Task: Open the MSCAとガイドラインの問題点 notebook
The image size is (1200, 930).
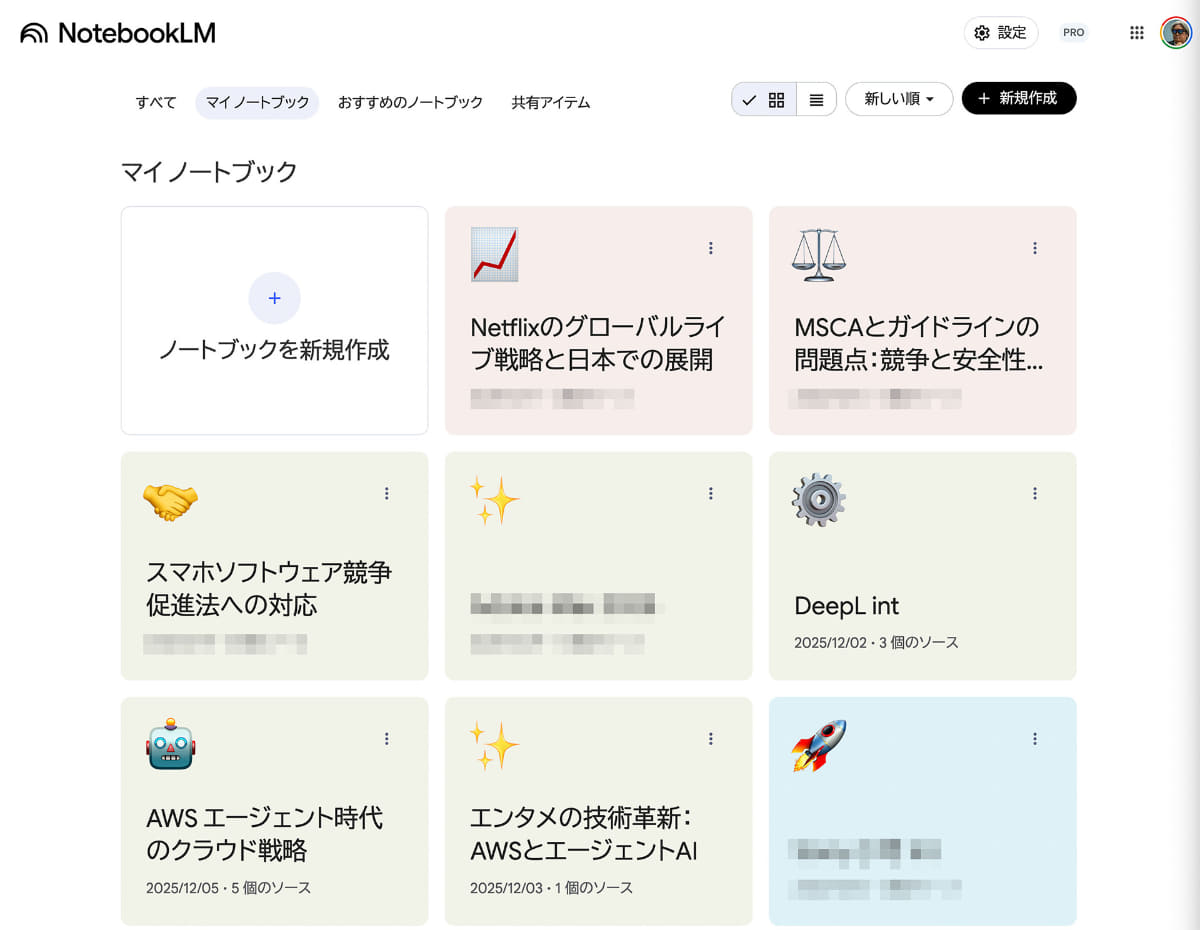Action: (x=922, y=321)
